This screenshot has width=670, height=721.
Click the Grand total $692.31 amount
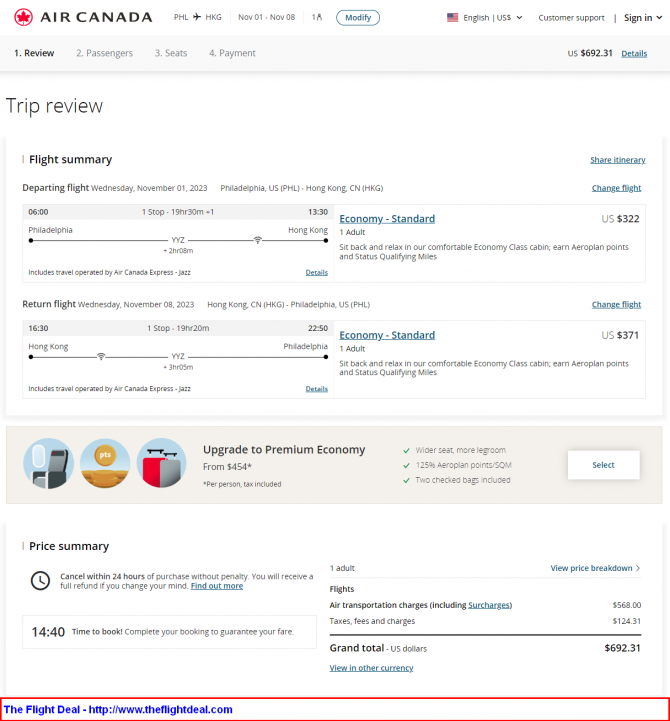pos(622,648)
